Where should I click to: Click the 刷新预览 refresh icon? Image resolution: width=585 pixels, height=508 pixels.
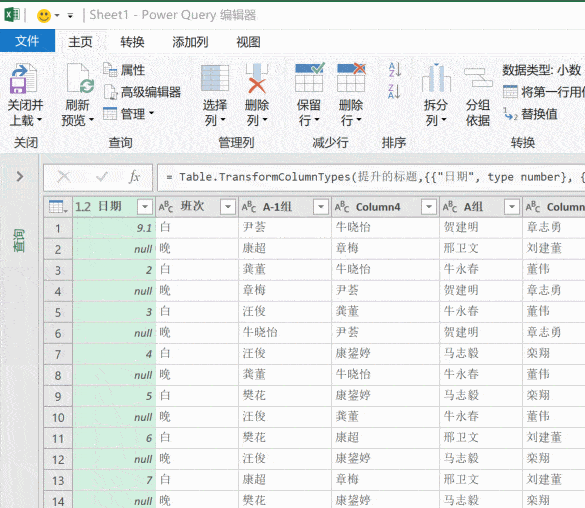coord(79,78)
